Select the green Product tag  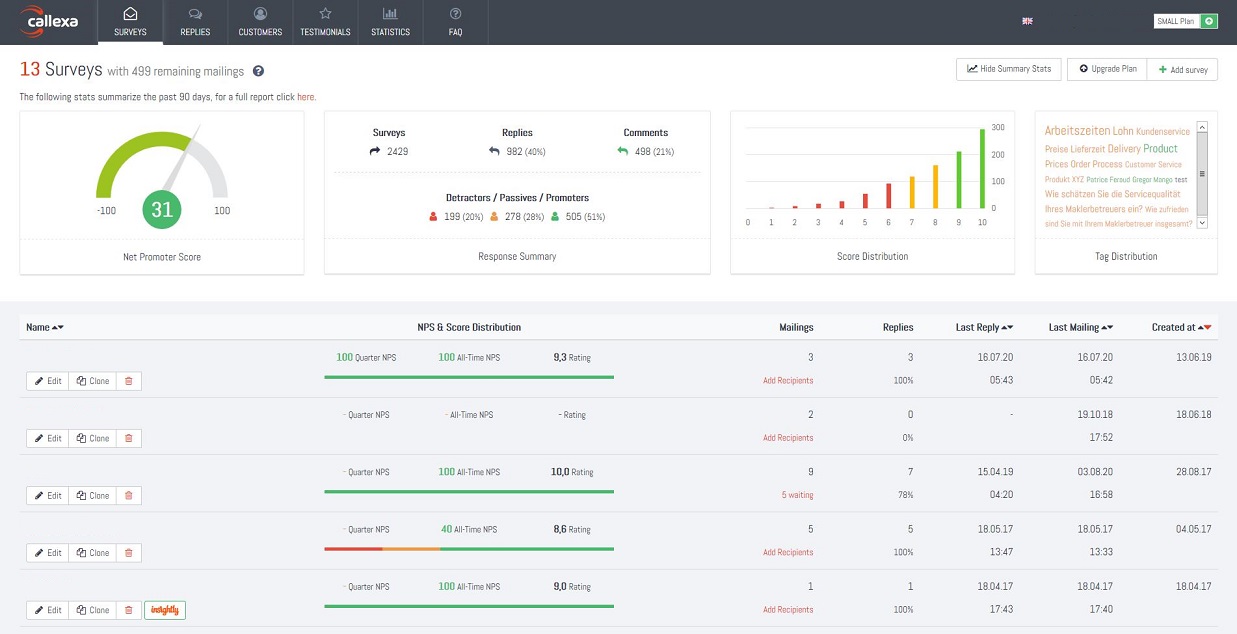click(1161, 148)
